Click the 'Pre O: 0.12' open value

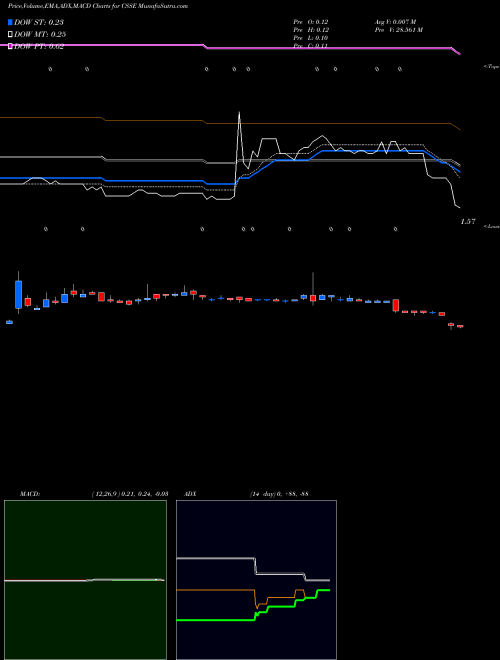pyautogui.click(x=311, y=22)
